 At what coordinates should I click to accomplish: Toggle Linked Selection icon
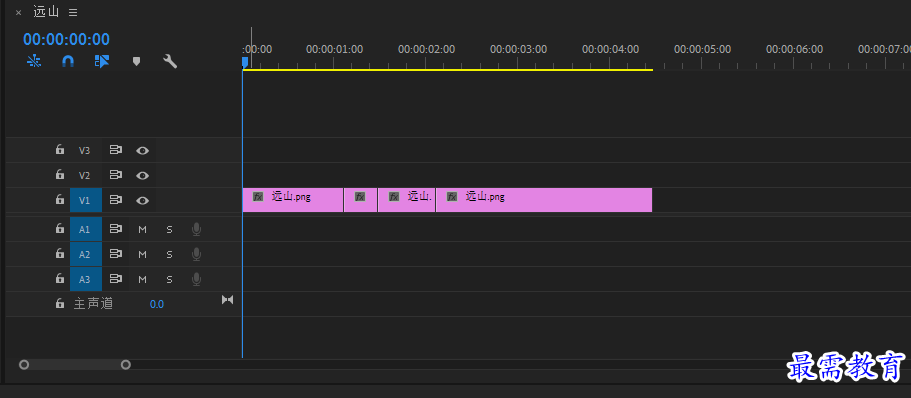click(x=102, y=61)
